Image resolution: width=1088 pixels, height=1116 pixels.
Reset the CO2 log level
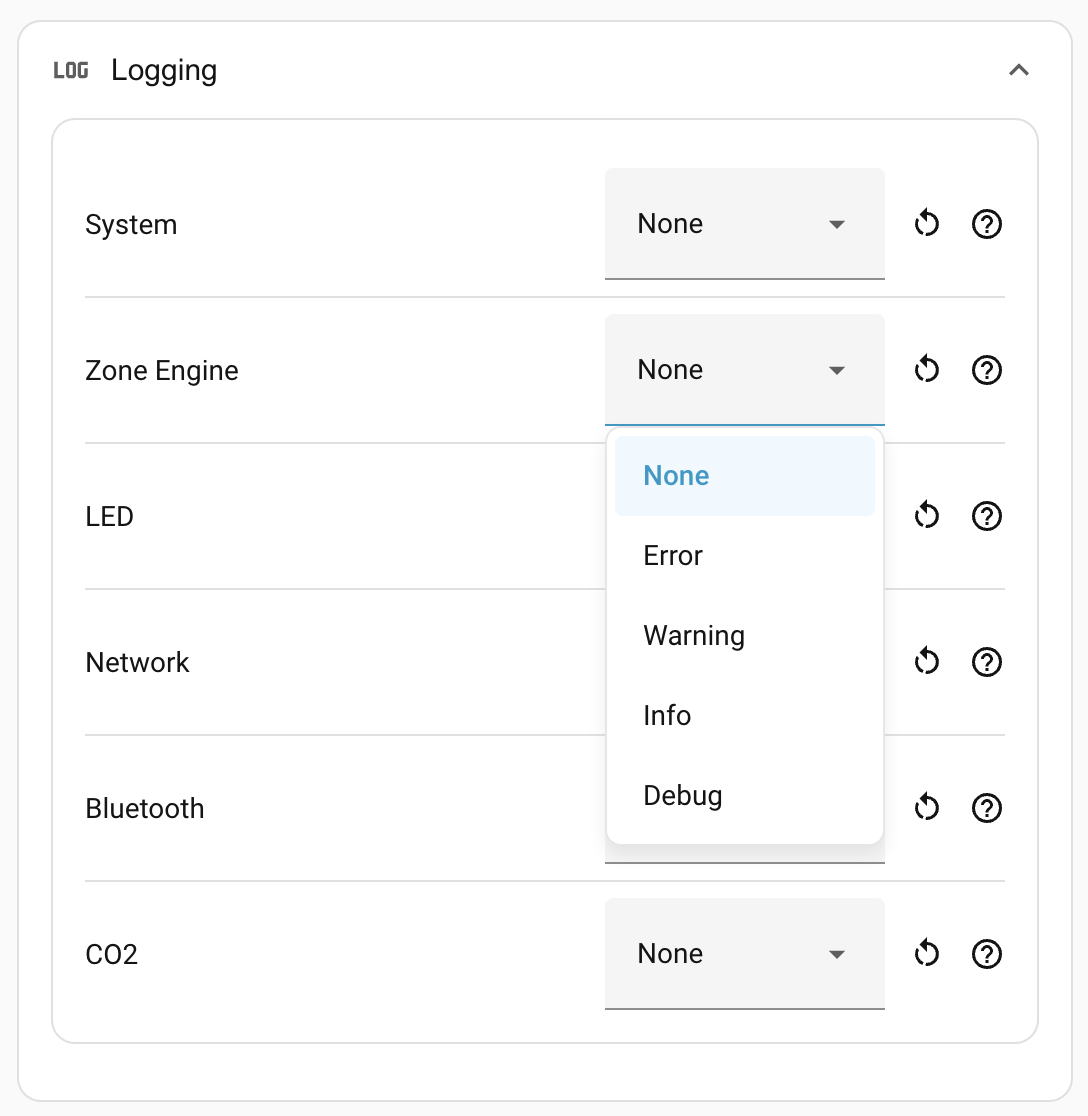click(926, 954)
